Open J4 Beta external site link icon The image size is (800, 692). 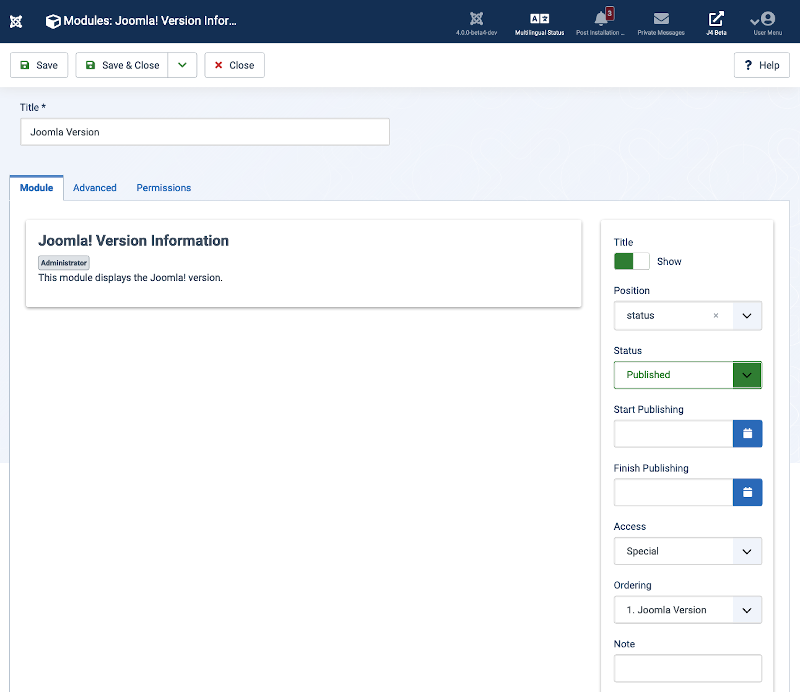(x=716, y=23)
